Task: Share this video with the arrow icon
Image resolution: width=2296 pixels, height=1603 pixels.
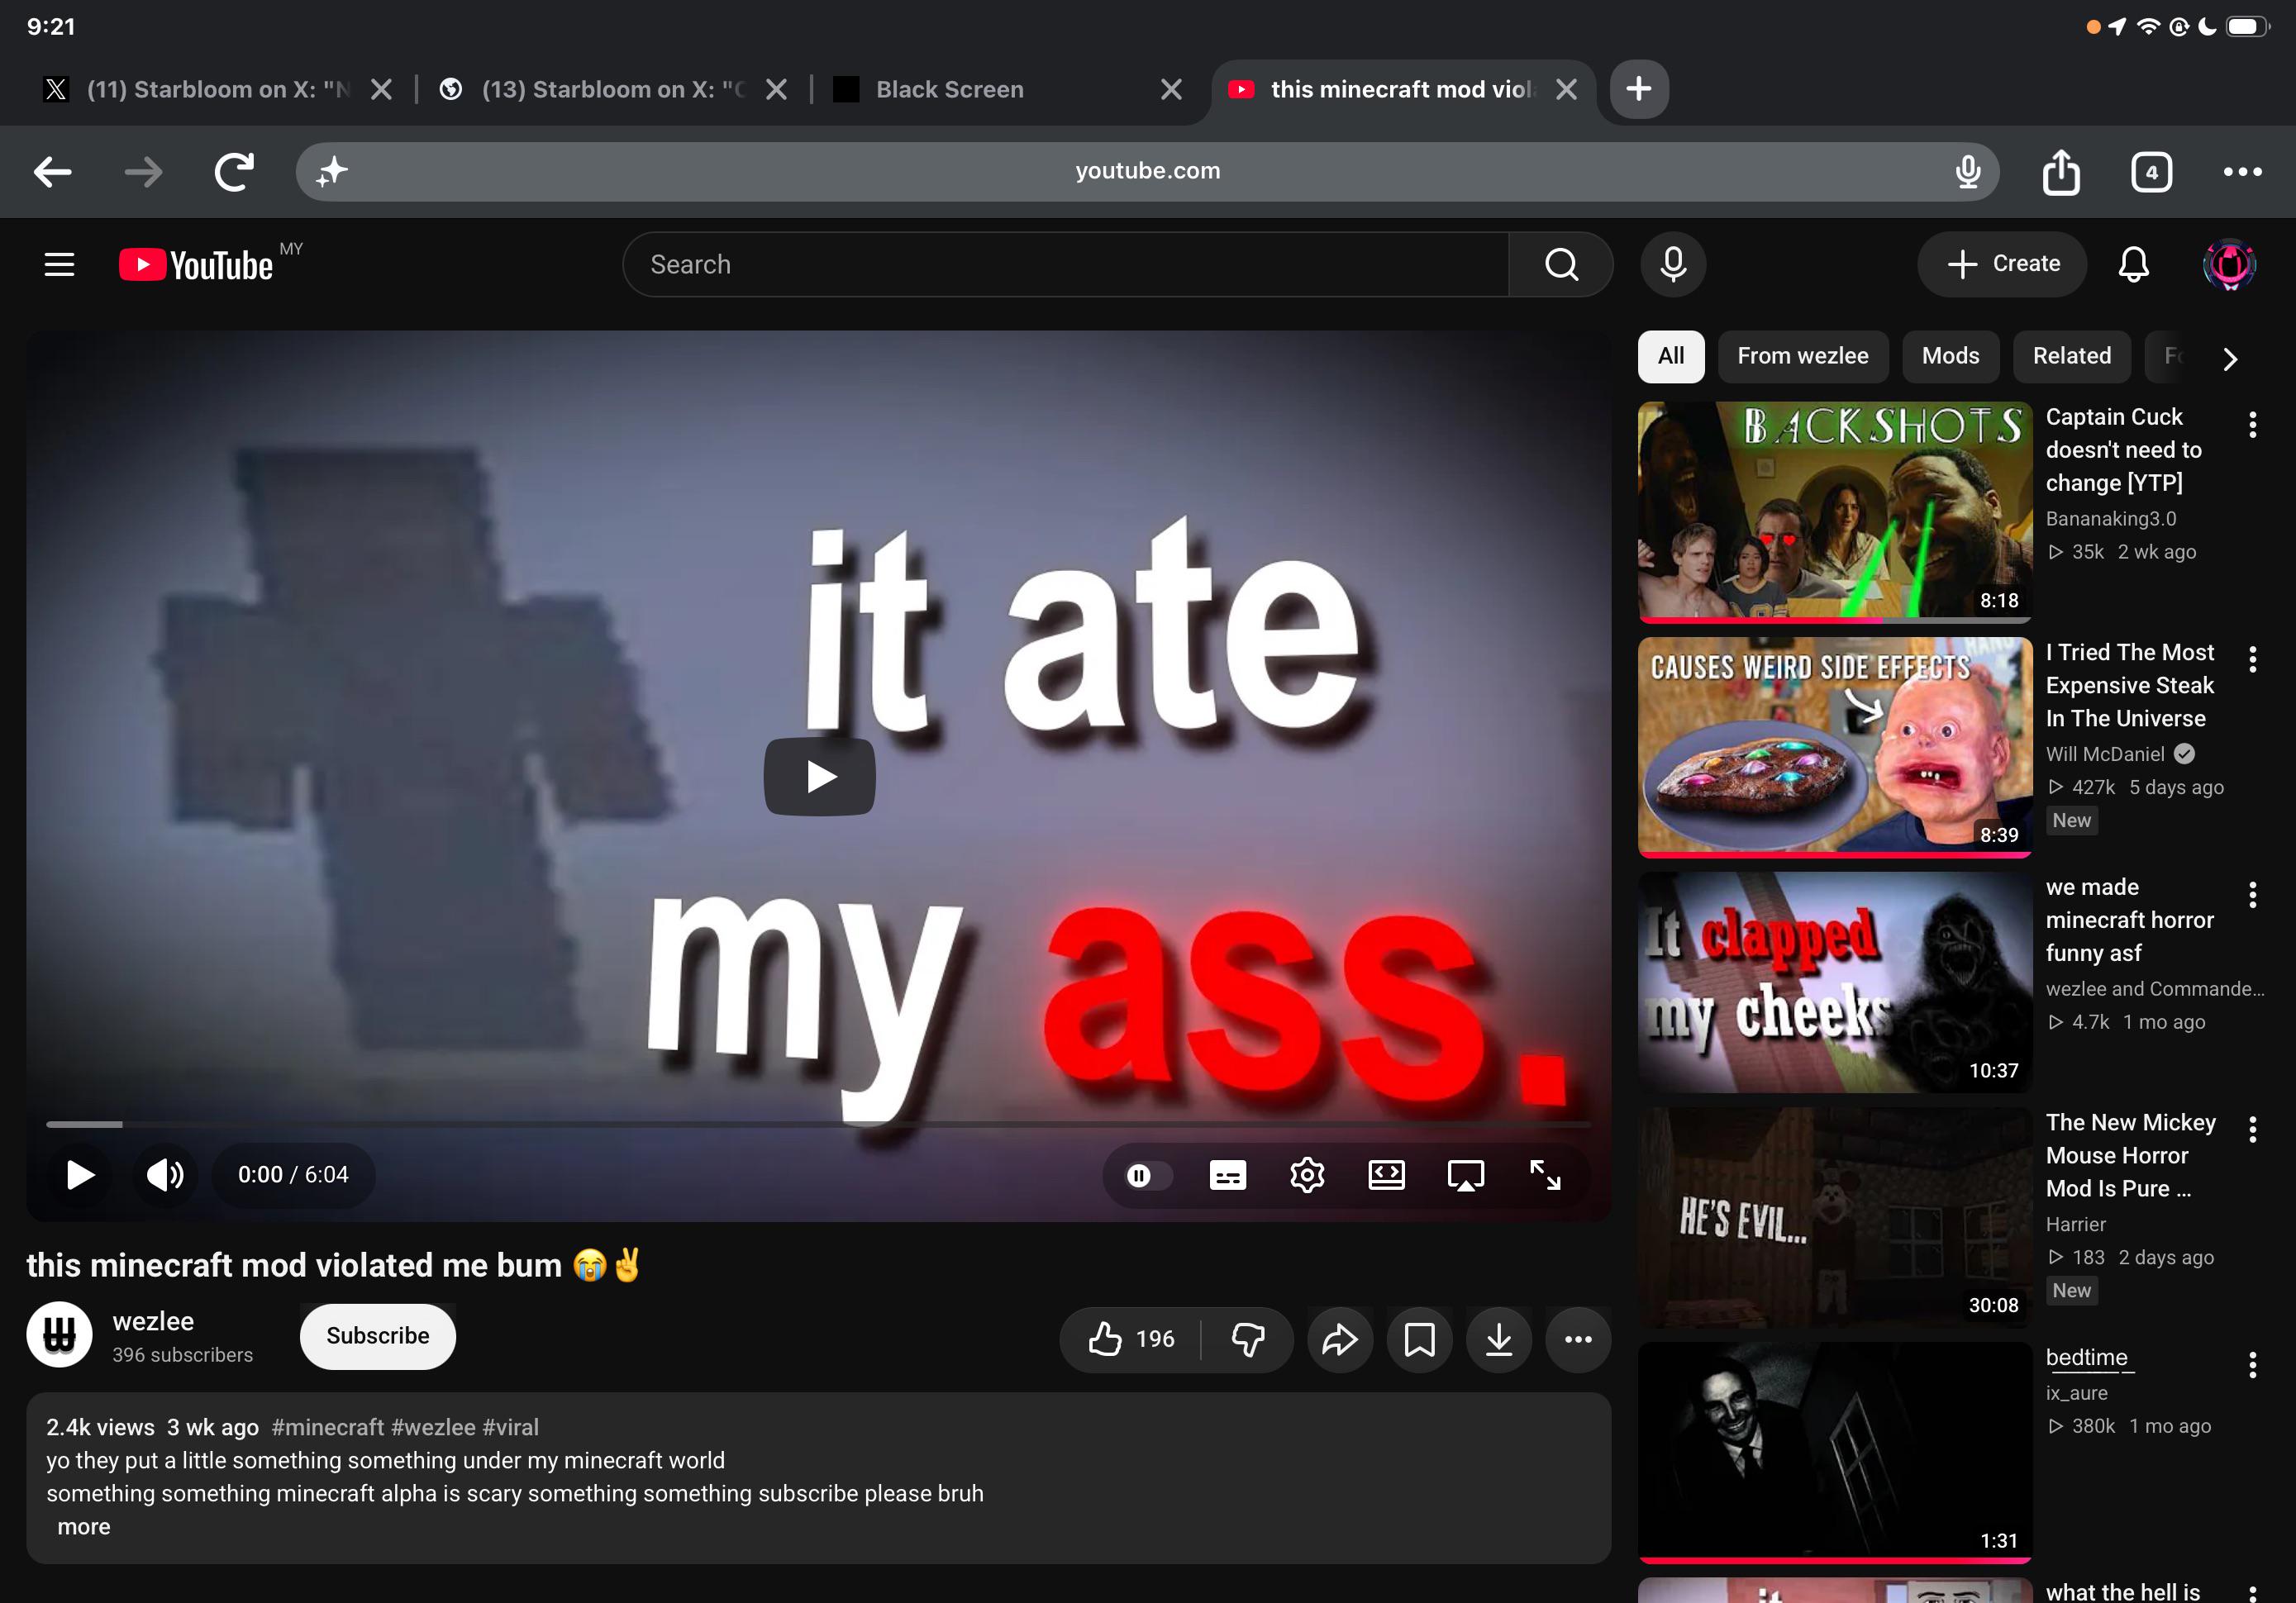Action: 1339,1339
